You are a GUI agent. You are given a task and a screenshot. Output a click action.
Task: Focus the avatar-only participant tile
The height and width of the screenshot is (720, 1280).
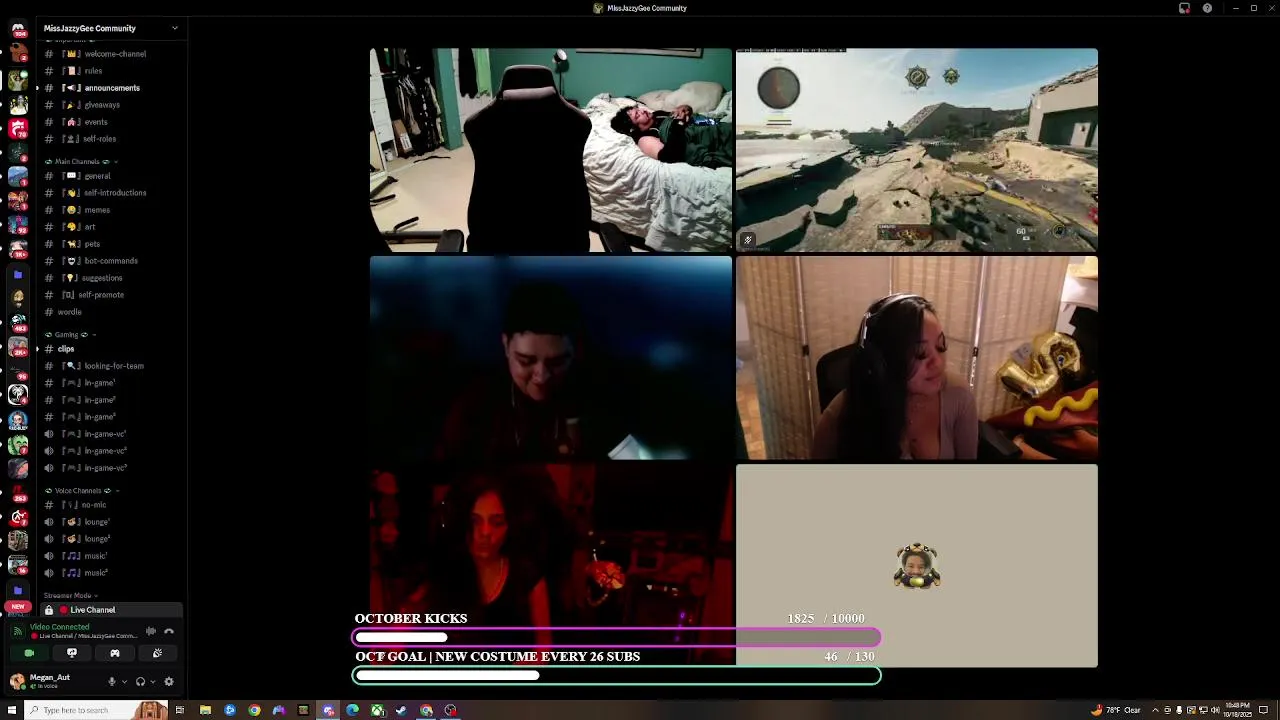(x=917, y=565)
